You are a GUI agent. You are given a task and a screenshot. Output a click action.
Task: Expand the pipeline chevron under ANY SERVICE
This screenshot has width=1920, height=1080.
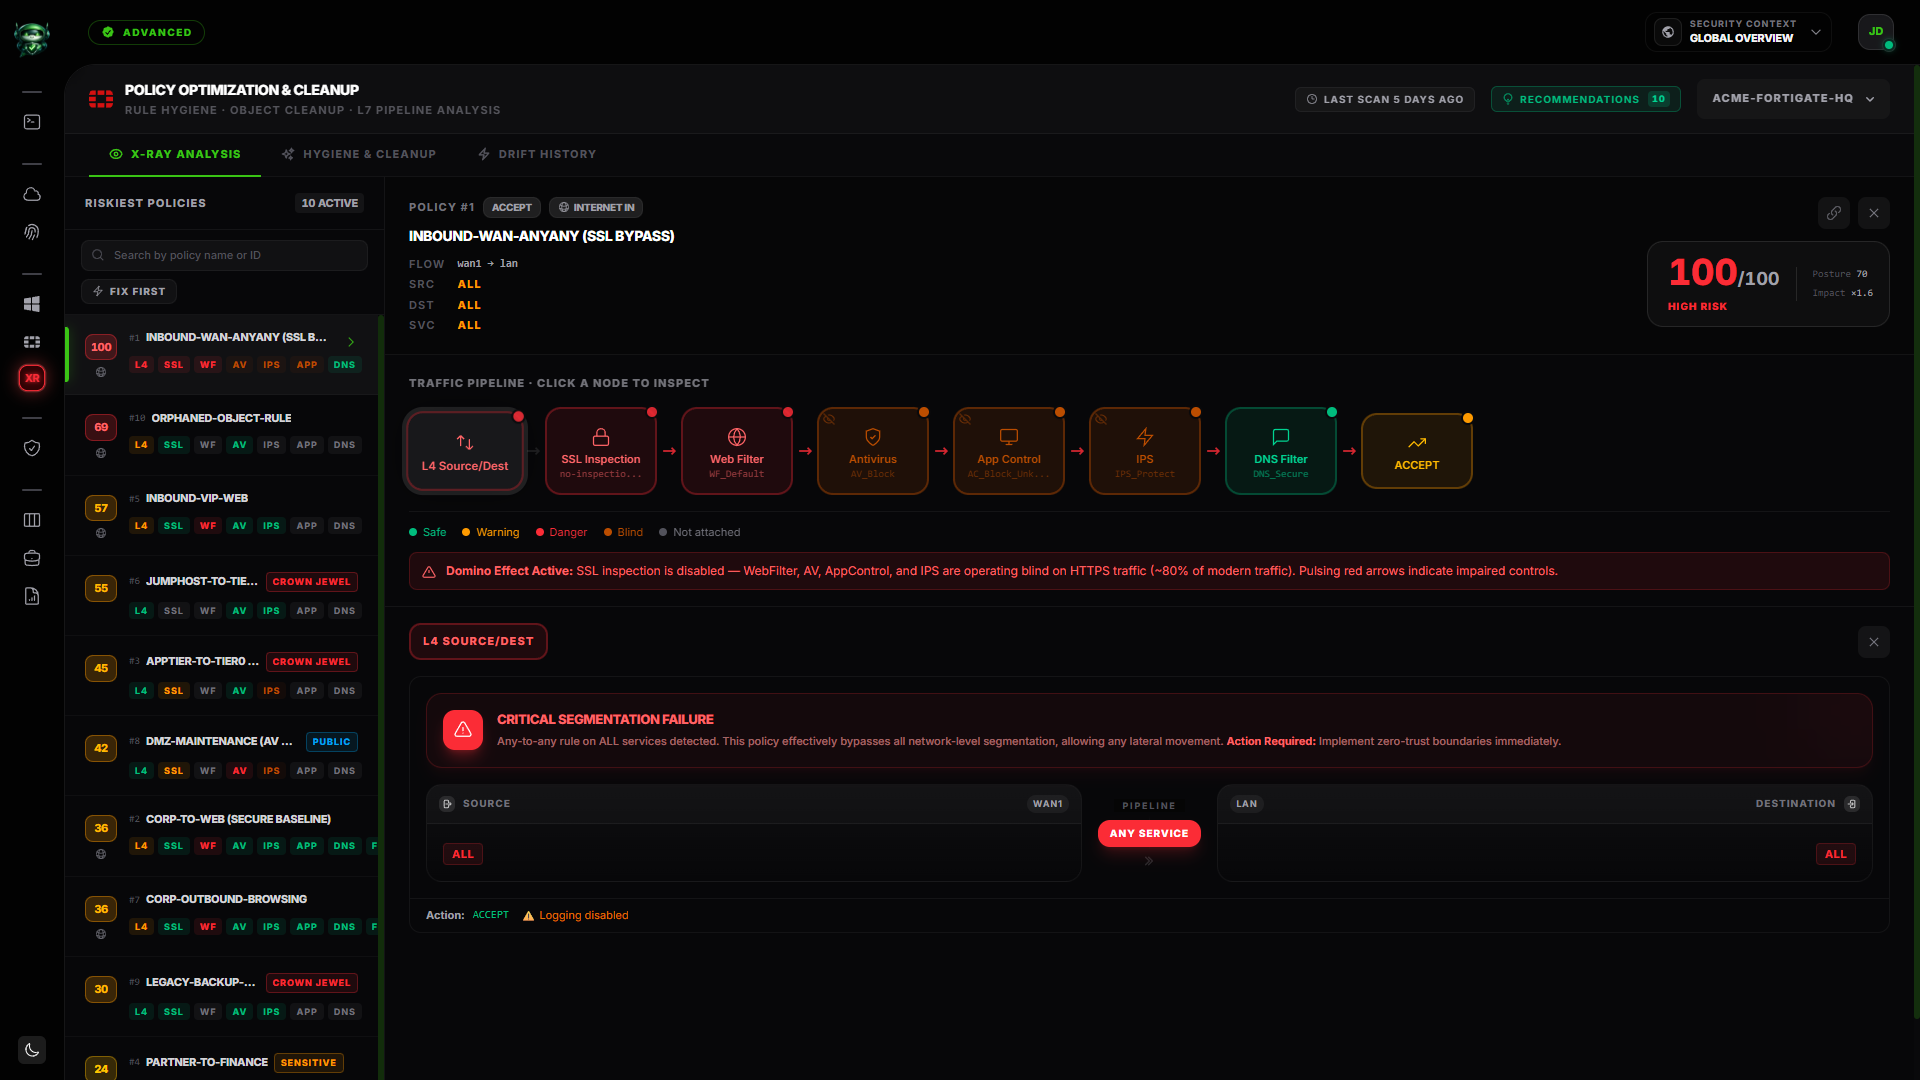(1149, 861)
